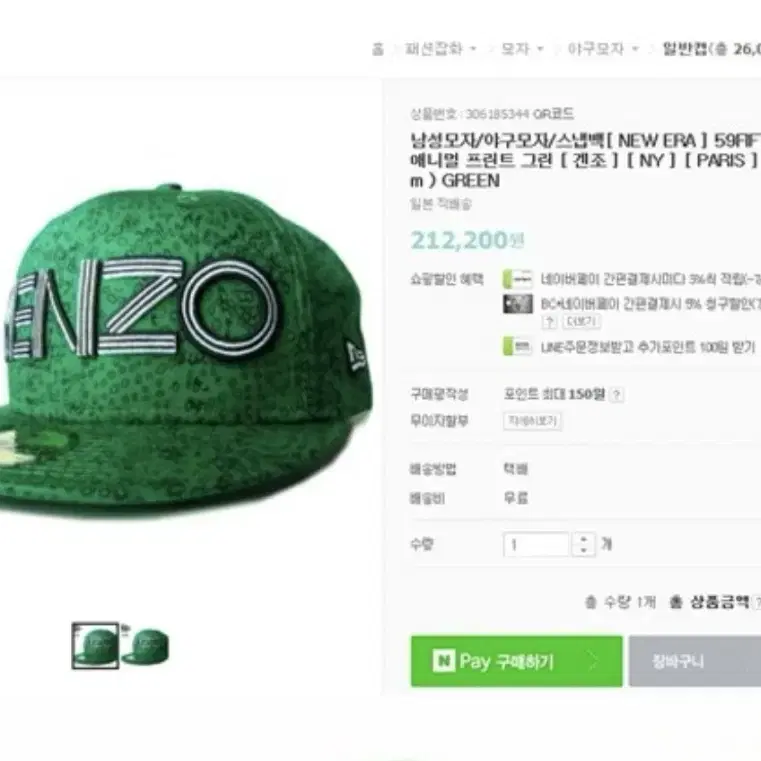
Task: Open the question mark help for points
Action: [x=616, y=395]
